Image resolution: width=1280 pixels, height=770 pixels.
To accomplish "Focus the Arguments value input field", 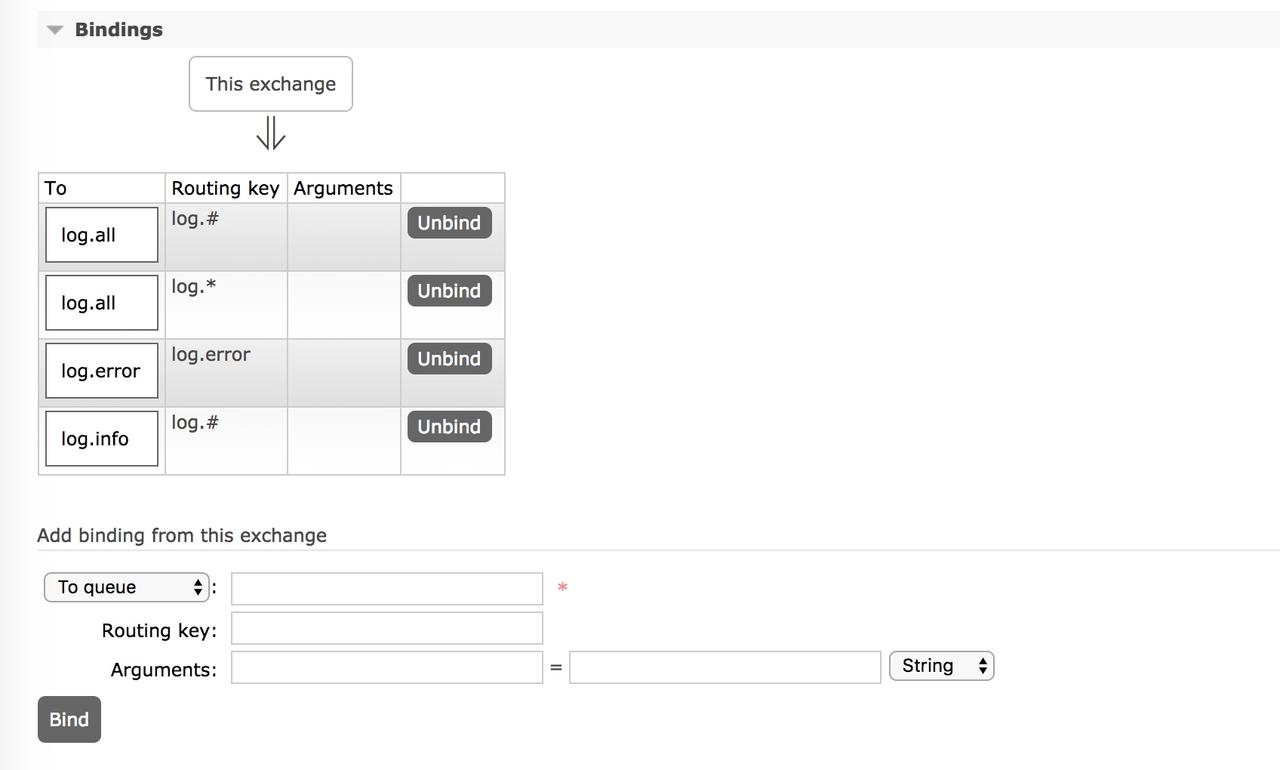I will click(725, 668).
